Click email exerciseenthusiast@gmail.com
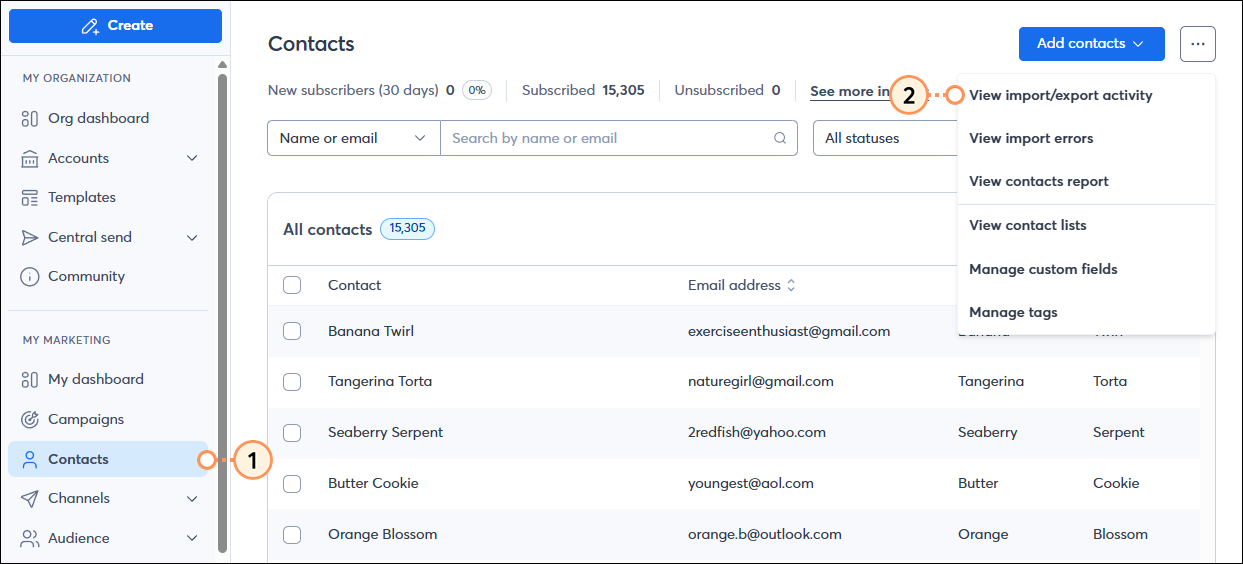 click(x=789, y=331)
